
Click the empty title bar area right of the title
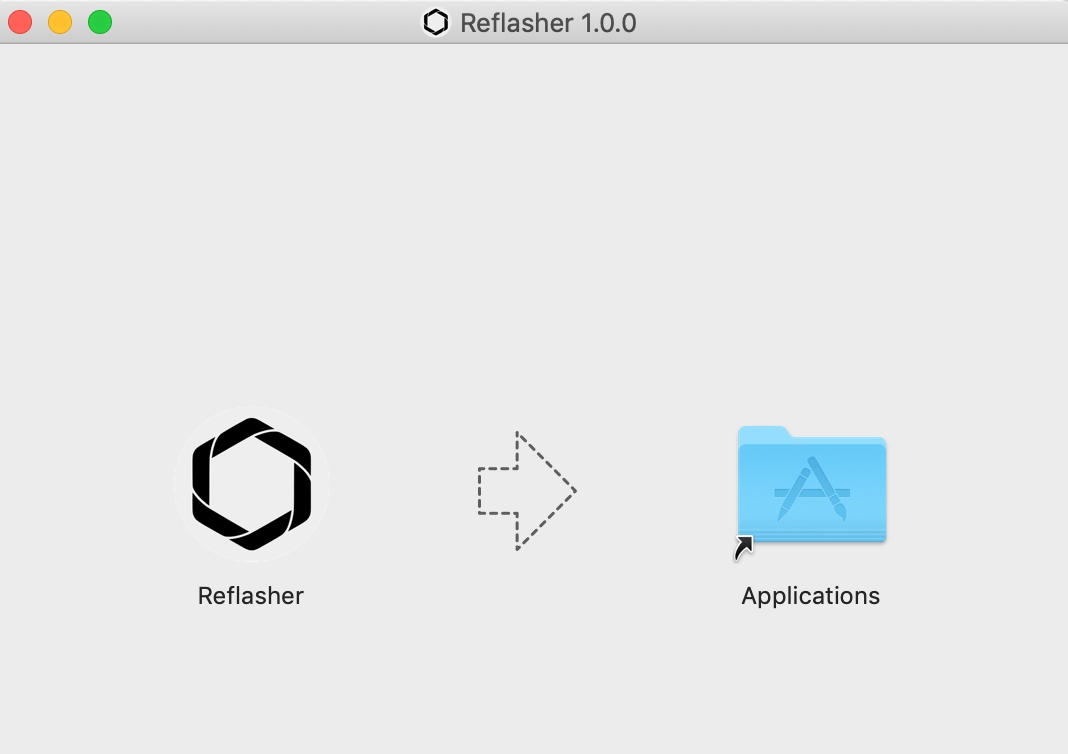click(x=851, y=22)
